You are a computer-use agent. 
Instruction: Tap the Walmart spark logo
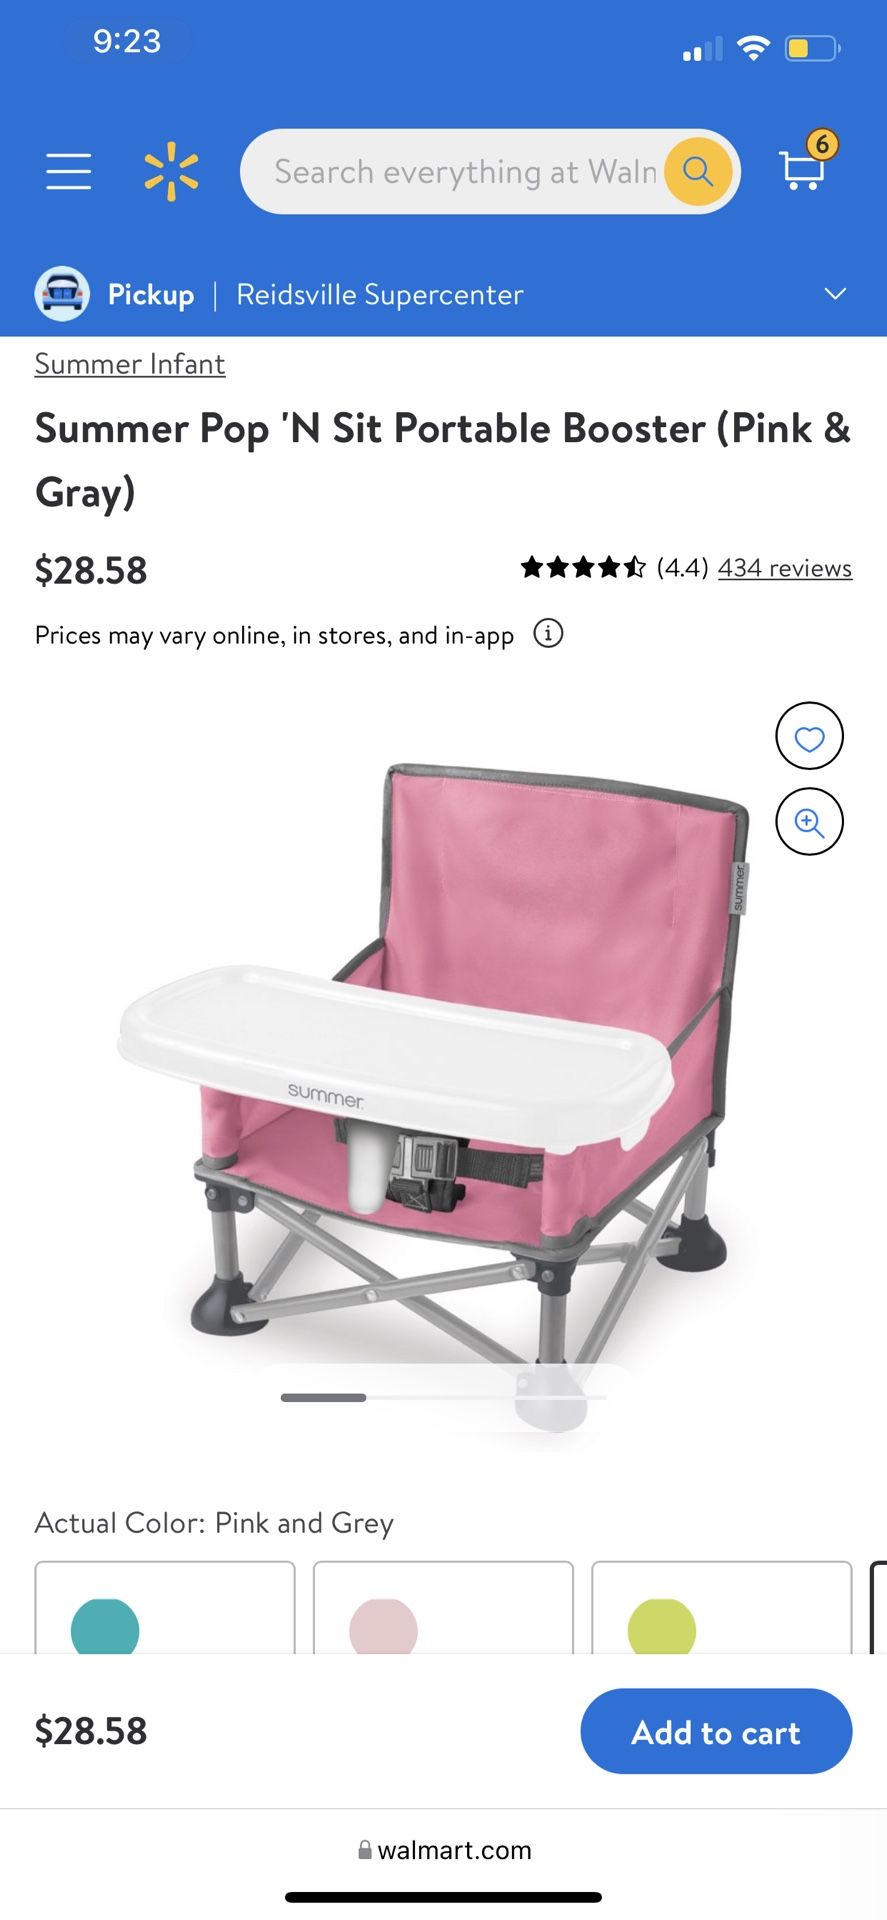tap(171, 171)
